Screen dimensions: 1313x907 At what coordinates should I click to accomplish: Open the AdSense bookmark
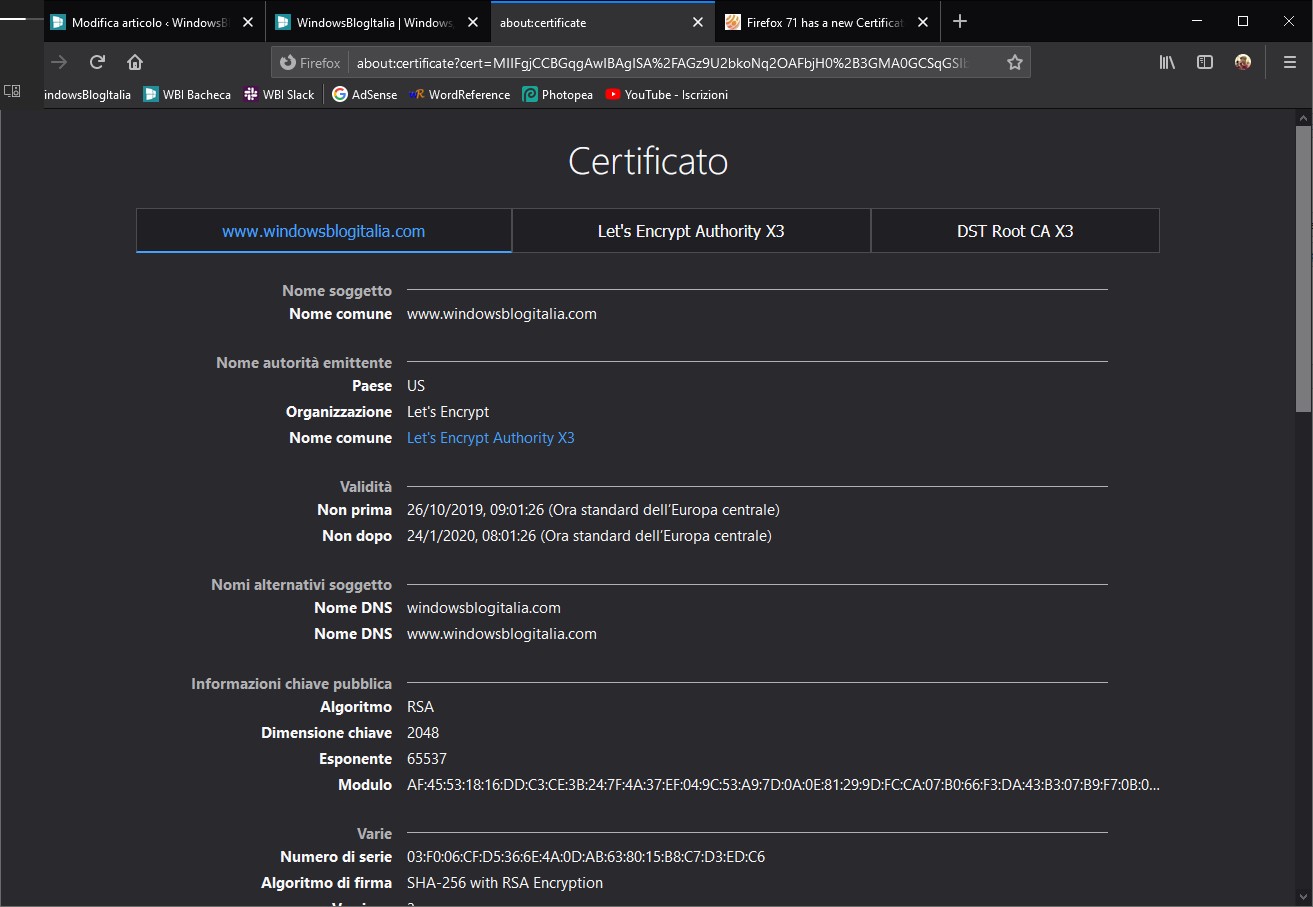pos(365,95)
